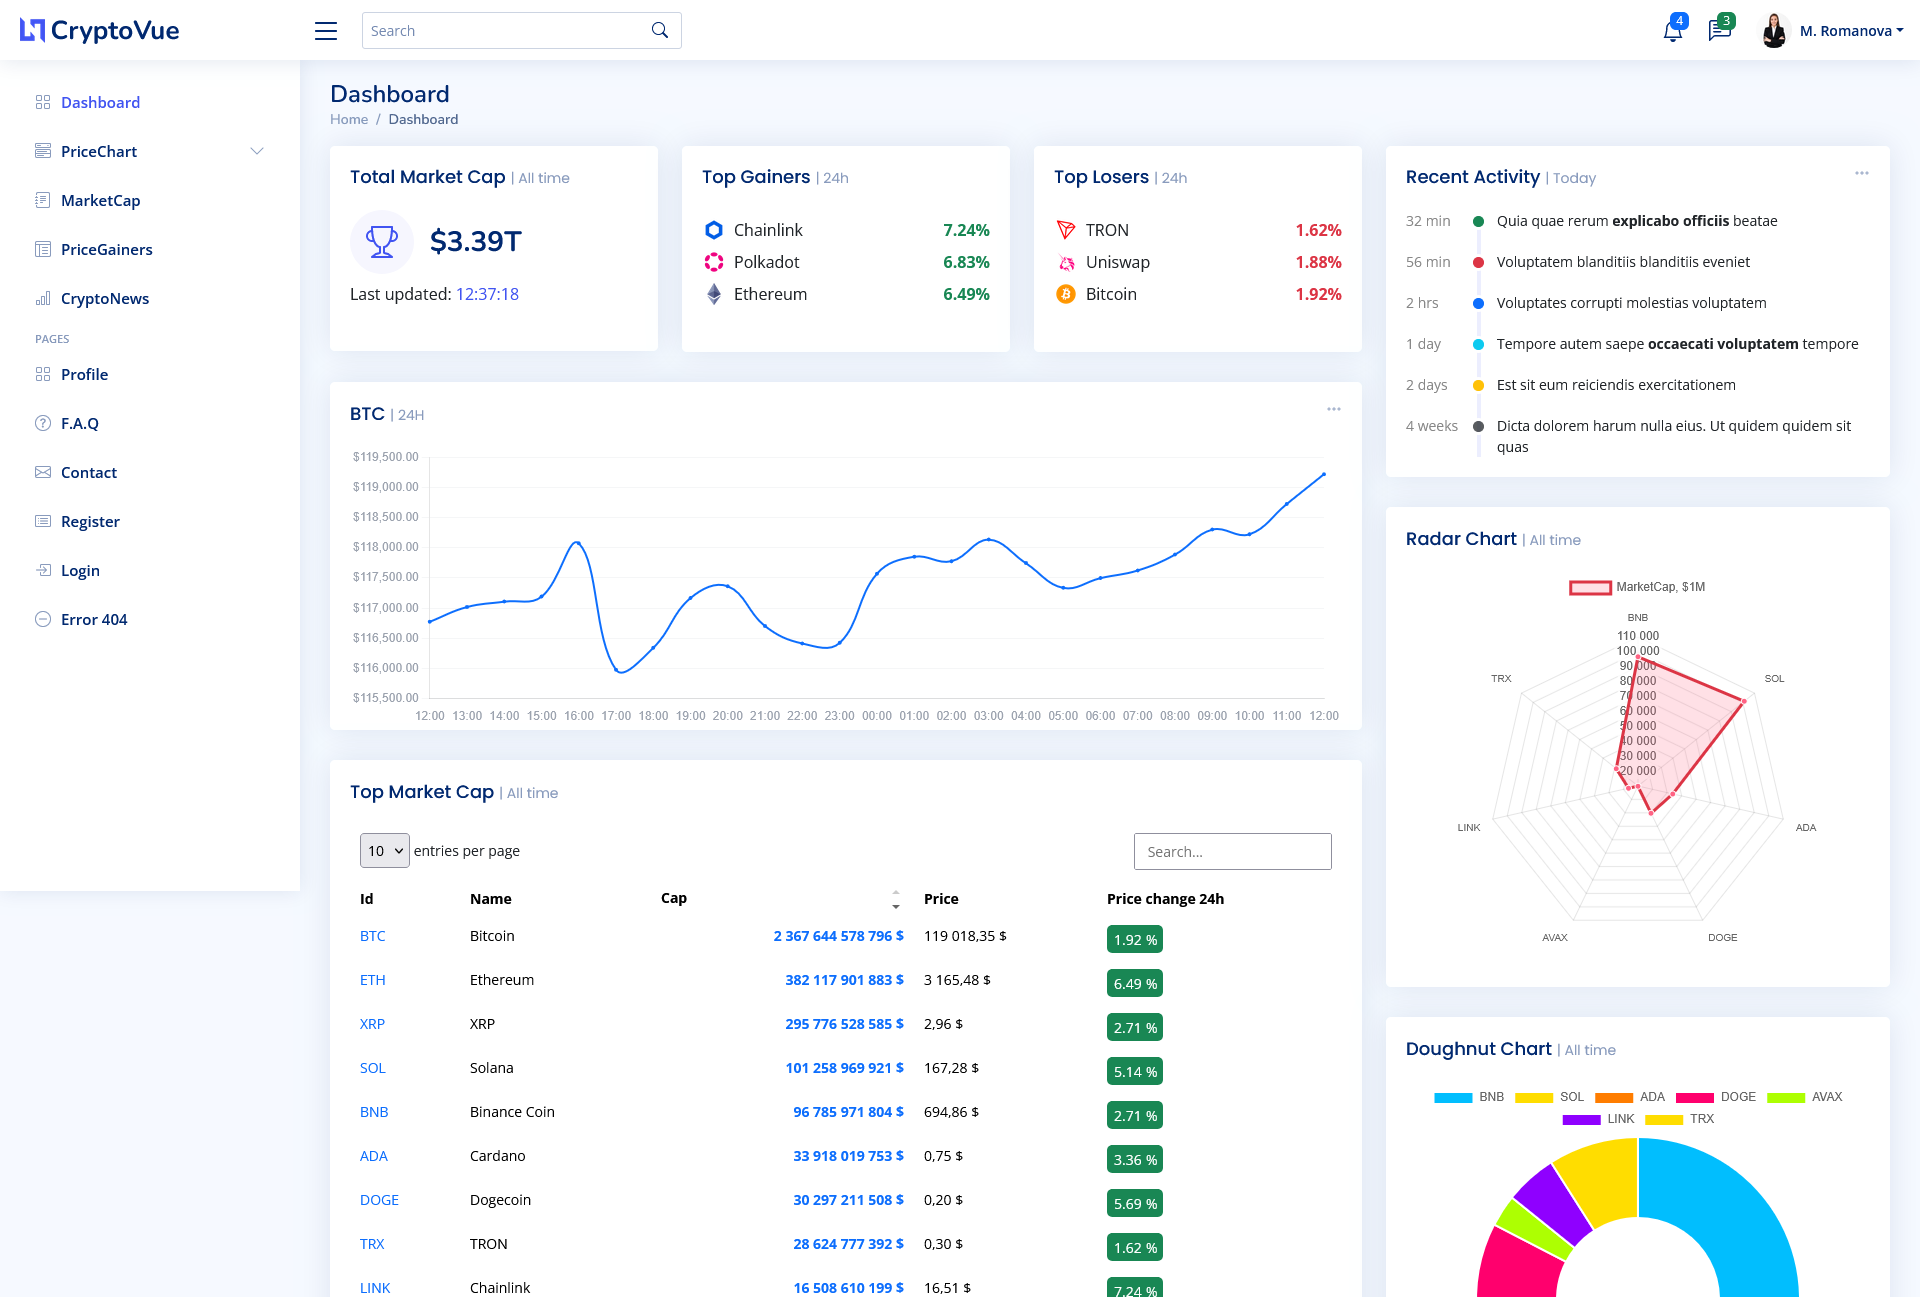Click the Solana 5.14 % price change badge
This screenshot has width=1920, height=1297.
(x=1135, y=1072)
